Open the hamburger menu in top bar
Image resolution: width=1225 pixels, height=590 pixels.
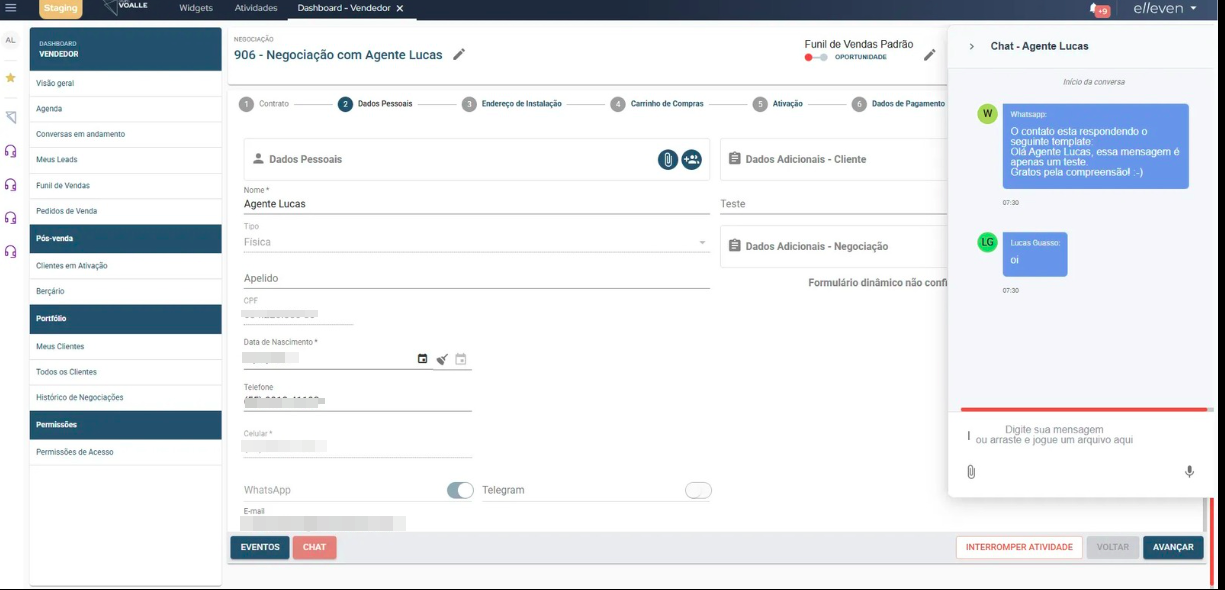[11, 8]
